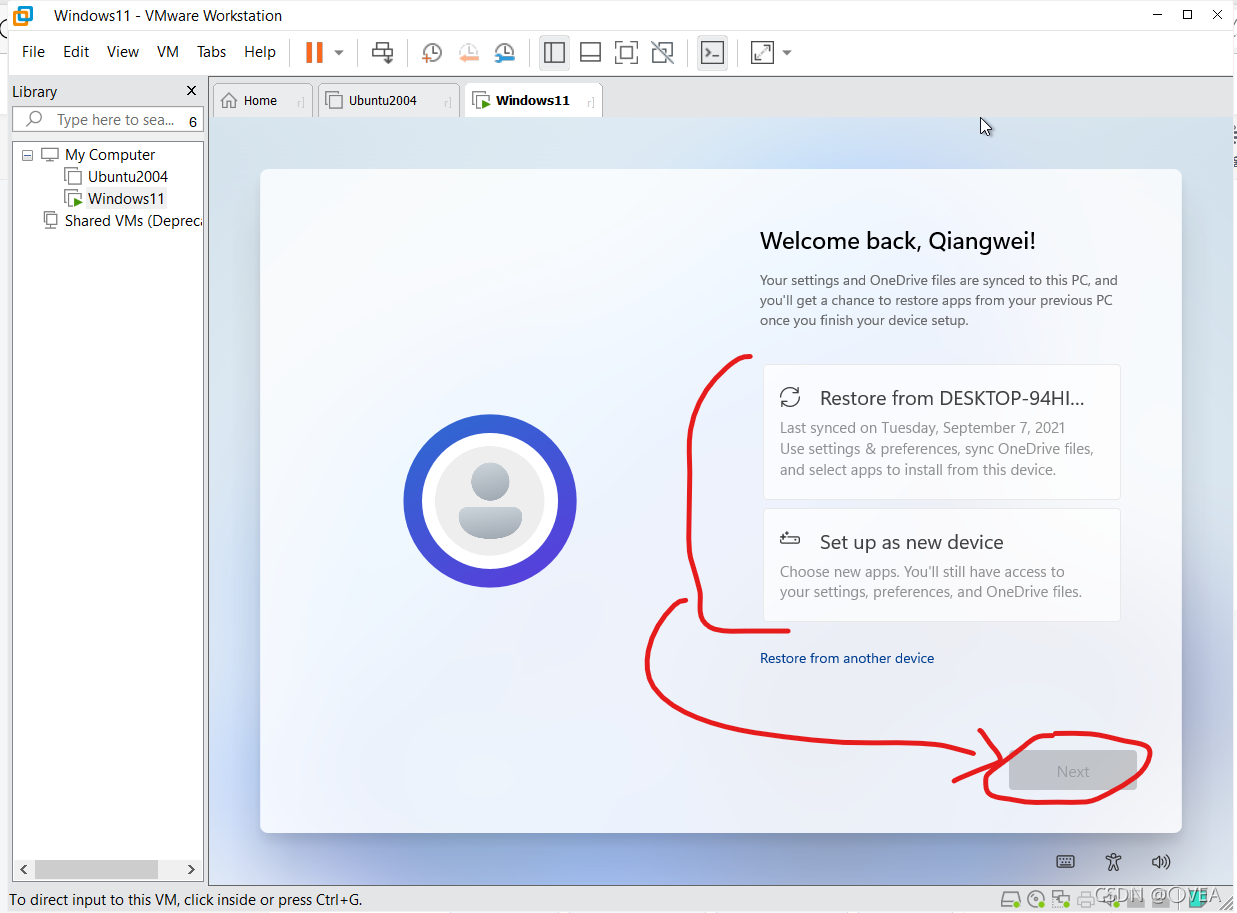Image resolution: width=1237 pixels, height=913 pixels.
Task: Select My Computer in the library
Action: 110,155
